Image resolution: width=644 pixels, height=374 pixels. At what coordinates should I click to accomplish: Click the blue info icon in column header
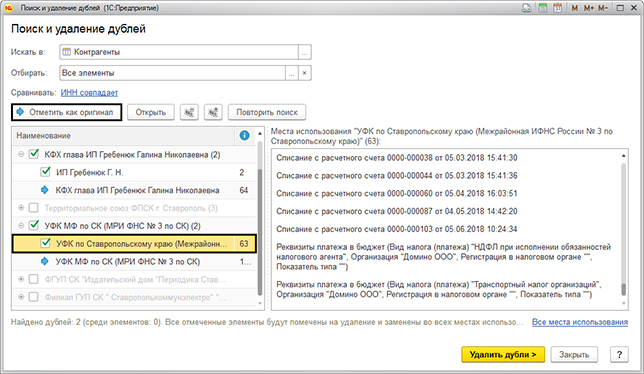pos(244,135)
